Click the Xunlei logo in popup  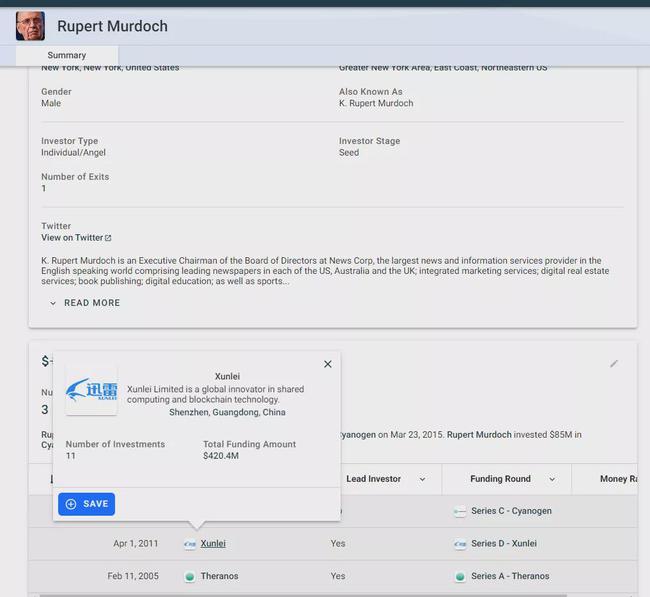tap(91, 390)
